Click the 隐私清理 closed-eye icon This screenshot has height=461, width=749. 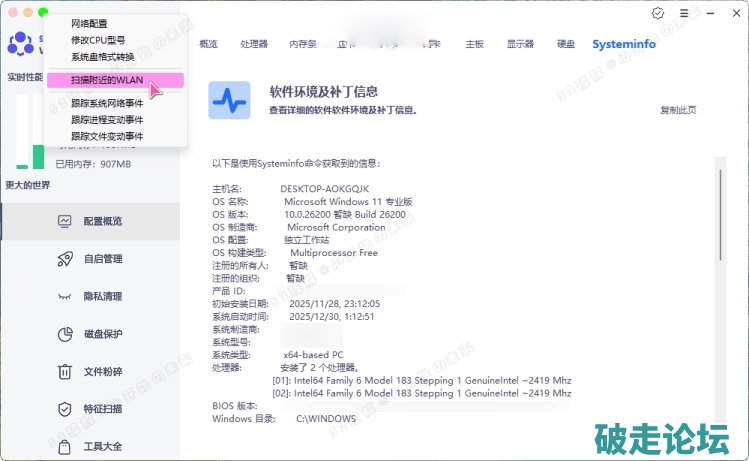(x=65, y=297)
